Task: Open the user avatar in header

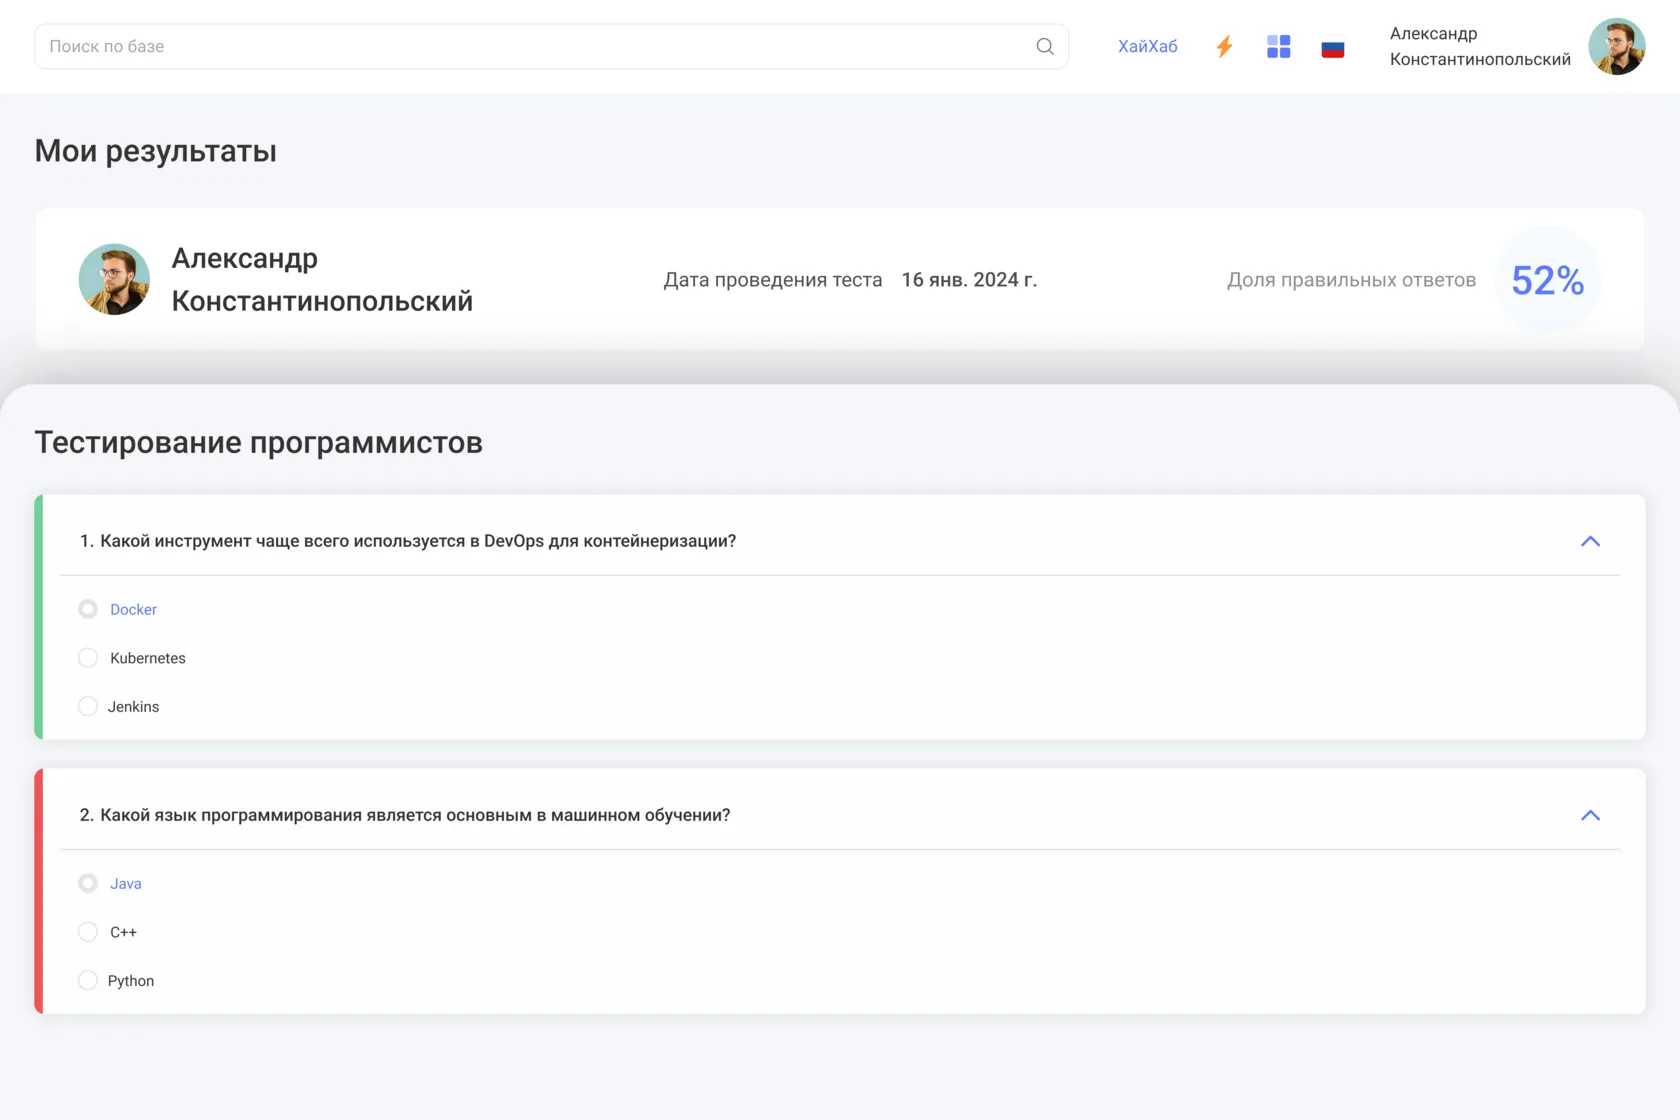Action: [1616, 47]
